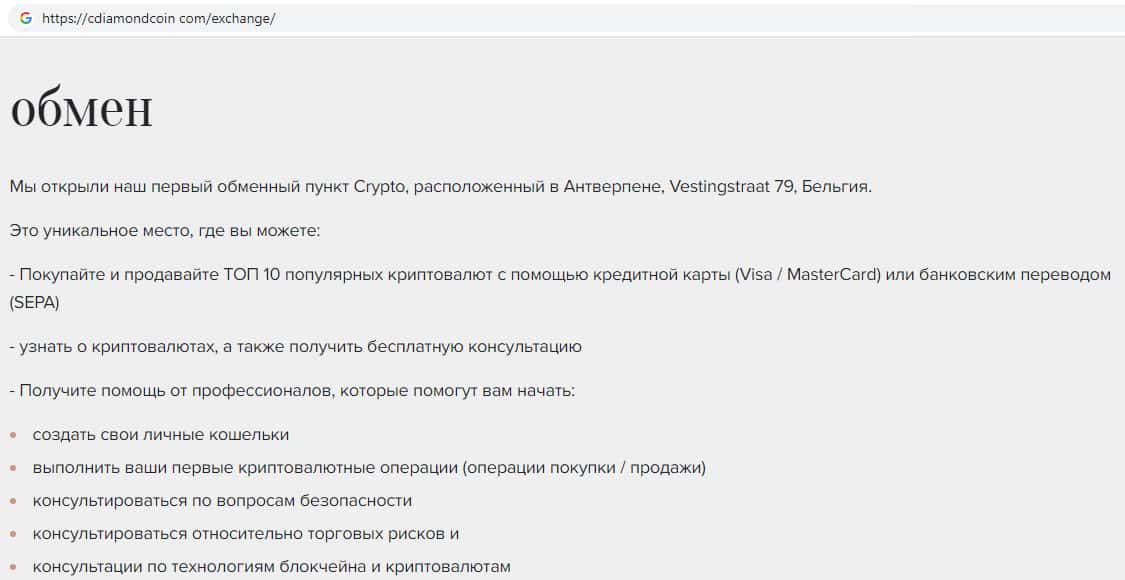Click the line "Получите помощь от профессионалов"

click(292, 390)
